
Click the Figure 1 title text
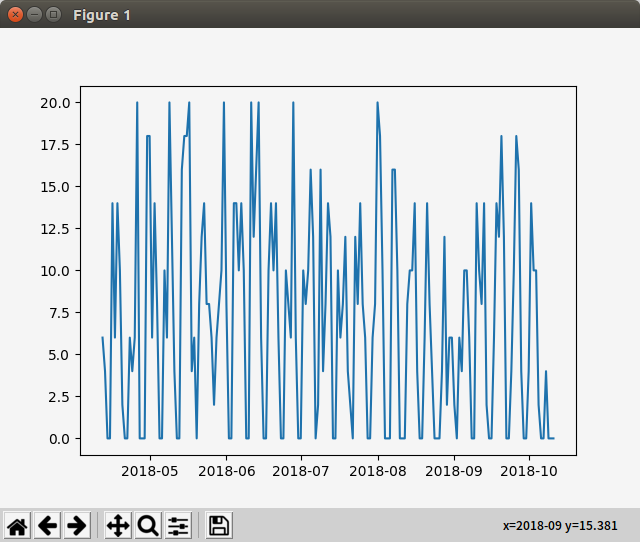101,15
